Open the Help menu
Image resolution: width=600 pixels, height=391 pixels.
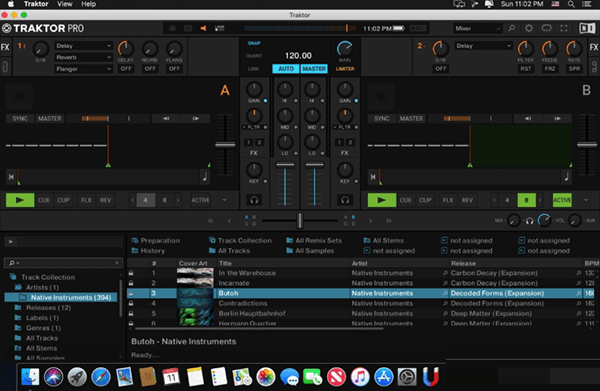[88, 4]
